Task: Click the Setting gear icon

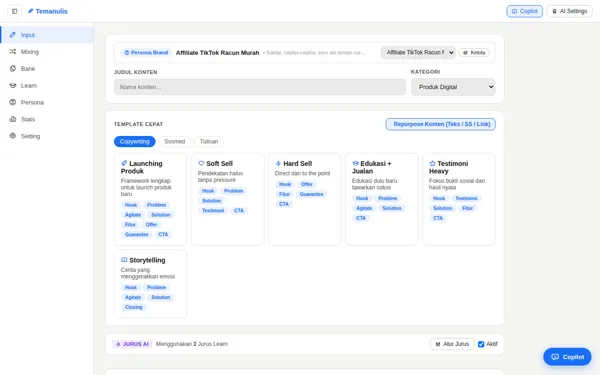Action: click(x=13, y=136)
